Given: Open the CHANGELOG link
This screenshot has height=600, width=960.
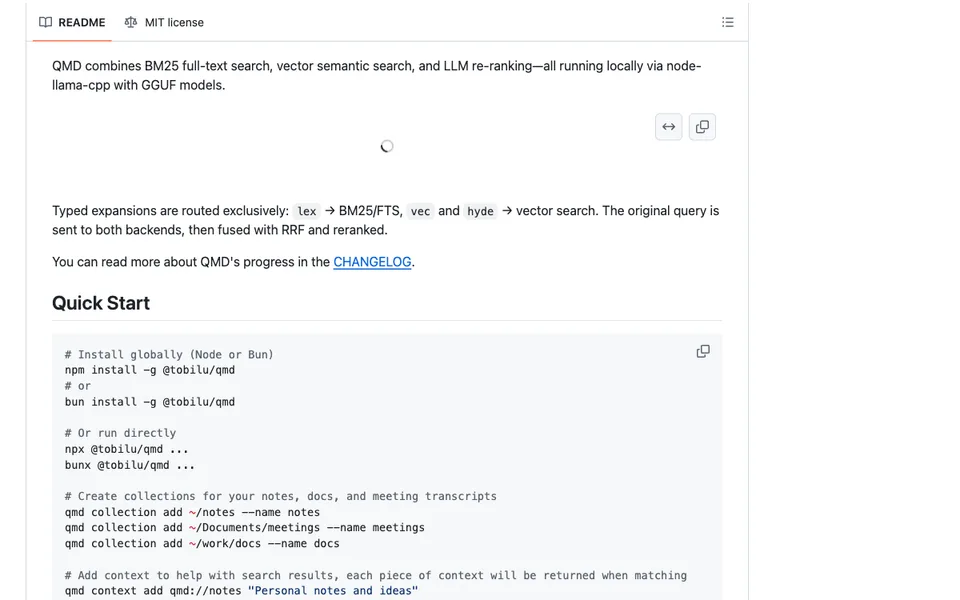Looking at the screenshot, I should (x=372, y=261).
